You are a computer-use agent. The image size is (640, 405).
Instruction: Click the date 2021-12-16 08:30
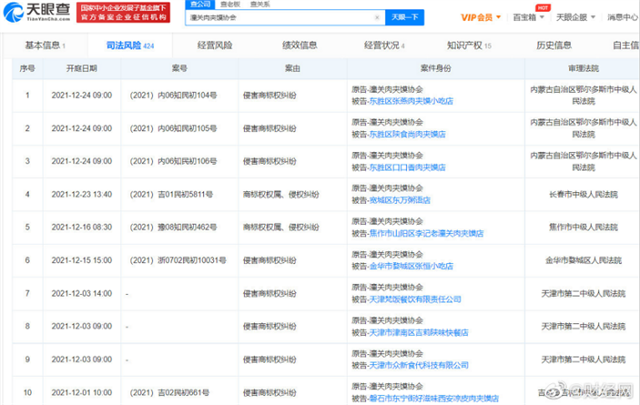click(x=82, y=227)
